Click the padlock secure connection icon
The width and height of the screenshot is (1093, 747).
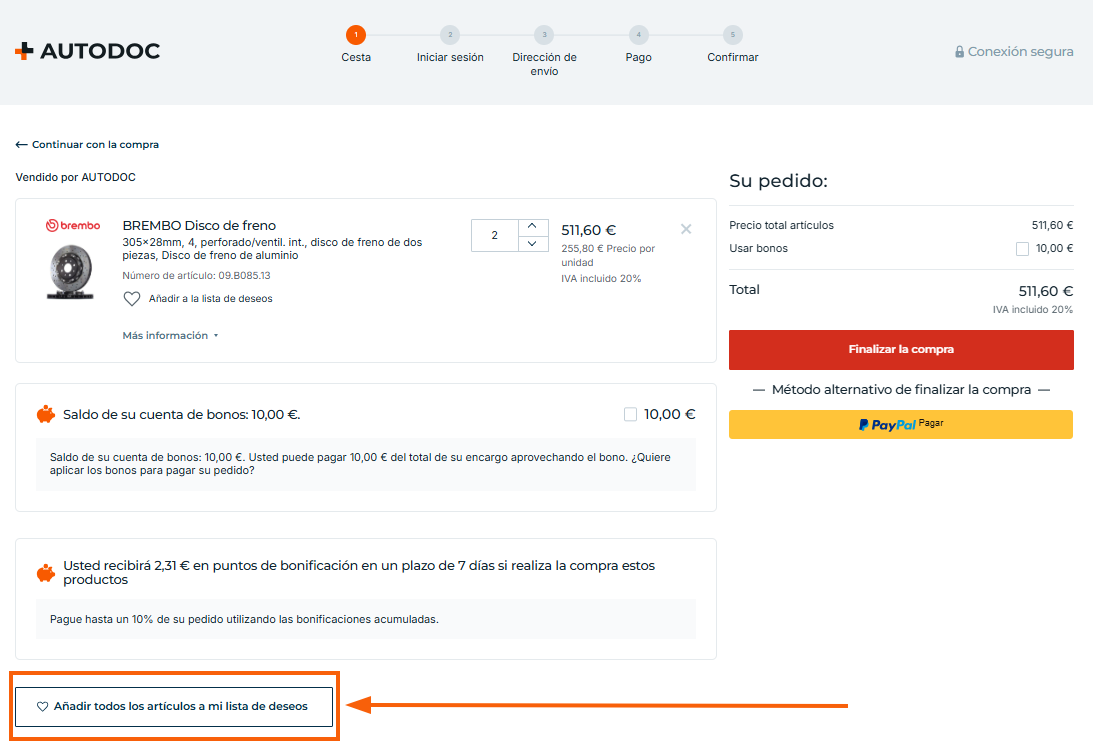click(959, 52)
